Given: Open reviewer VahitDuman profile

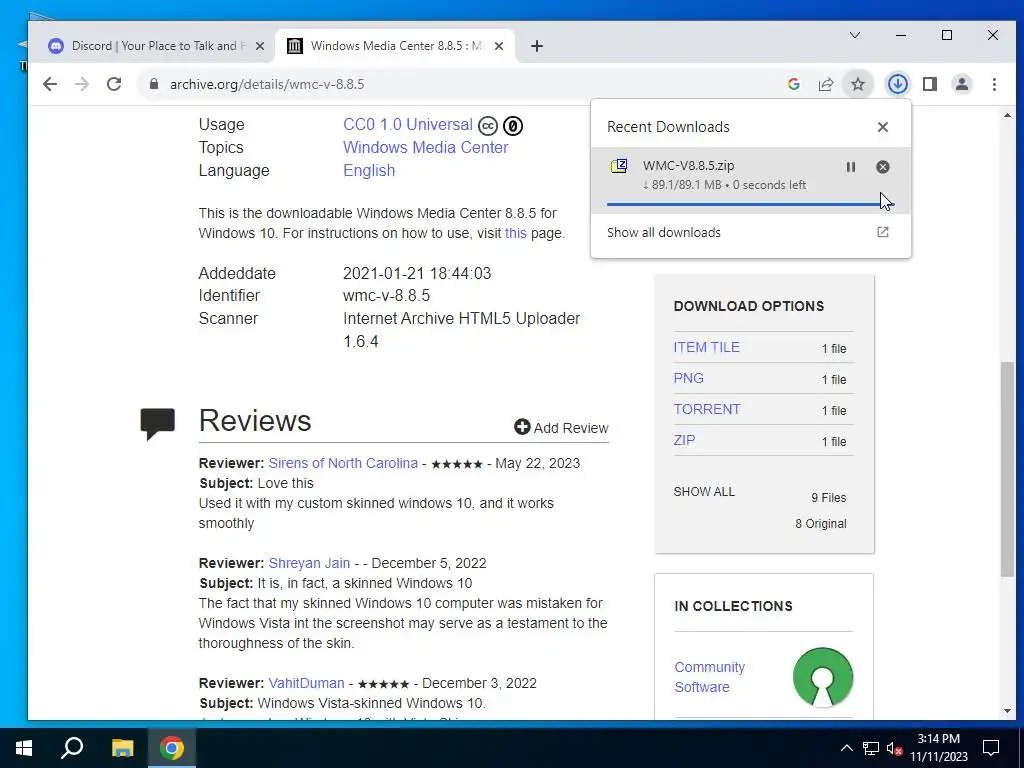Looking at the screenshot, I should click(x=306, y=683).
